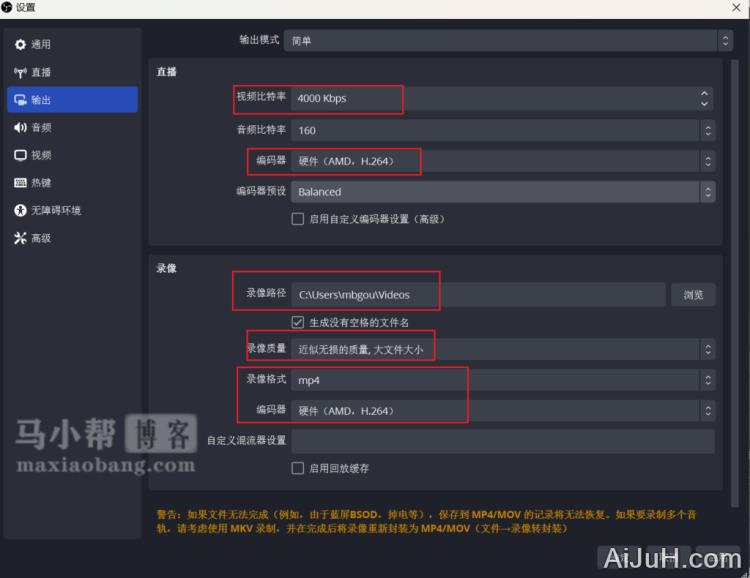Uncheck 生成没有空格的文件名 checkbox
This screenshot has width=750, height=578.
pos(297,323)
